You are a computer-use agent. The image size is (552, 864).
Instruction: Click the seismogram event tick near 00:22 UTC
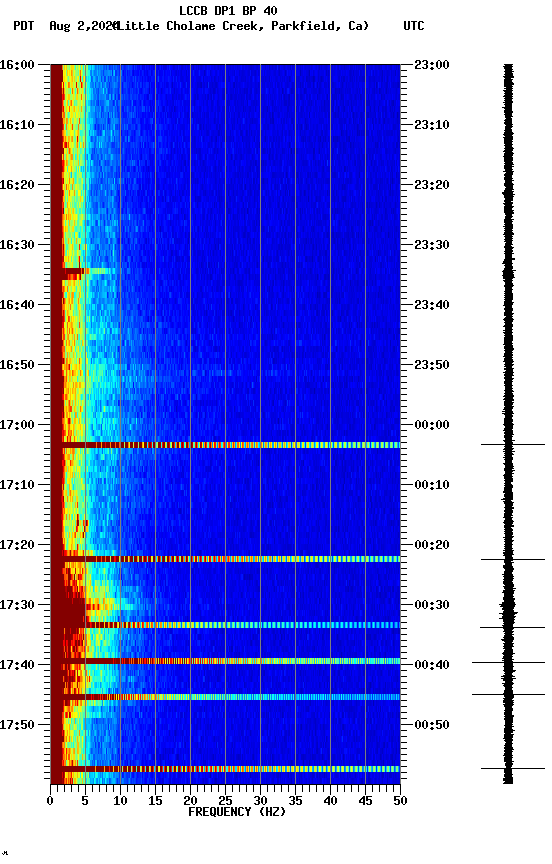(513, 559)
